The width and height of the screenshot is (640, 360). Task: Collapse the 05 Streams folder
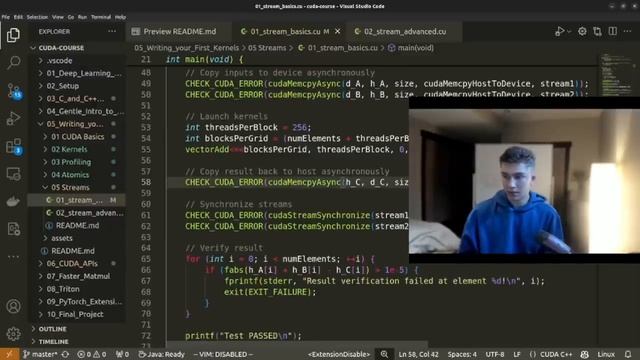coord(77,187)
